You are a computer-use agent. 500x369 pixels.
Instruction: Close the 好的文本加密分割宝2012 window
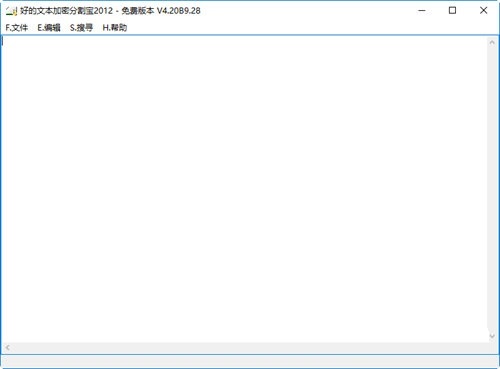(483, 11)
